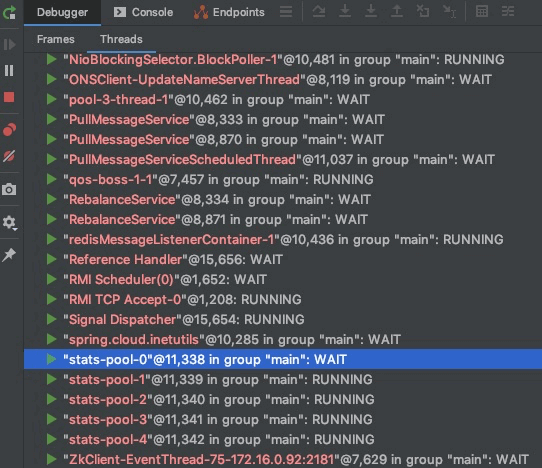Click the Force Step Into icon
542x468 pixels.
[371, 11]
